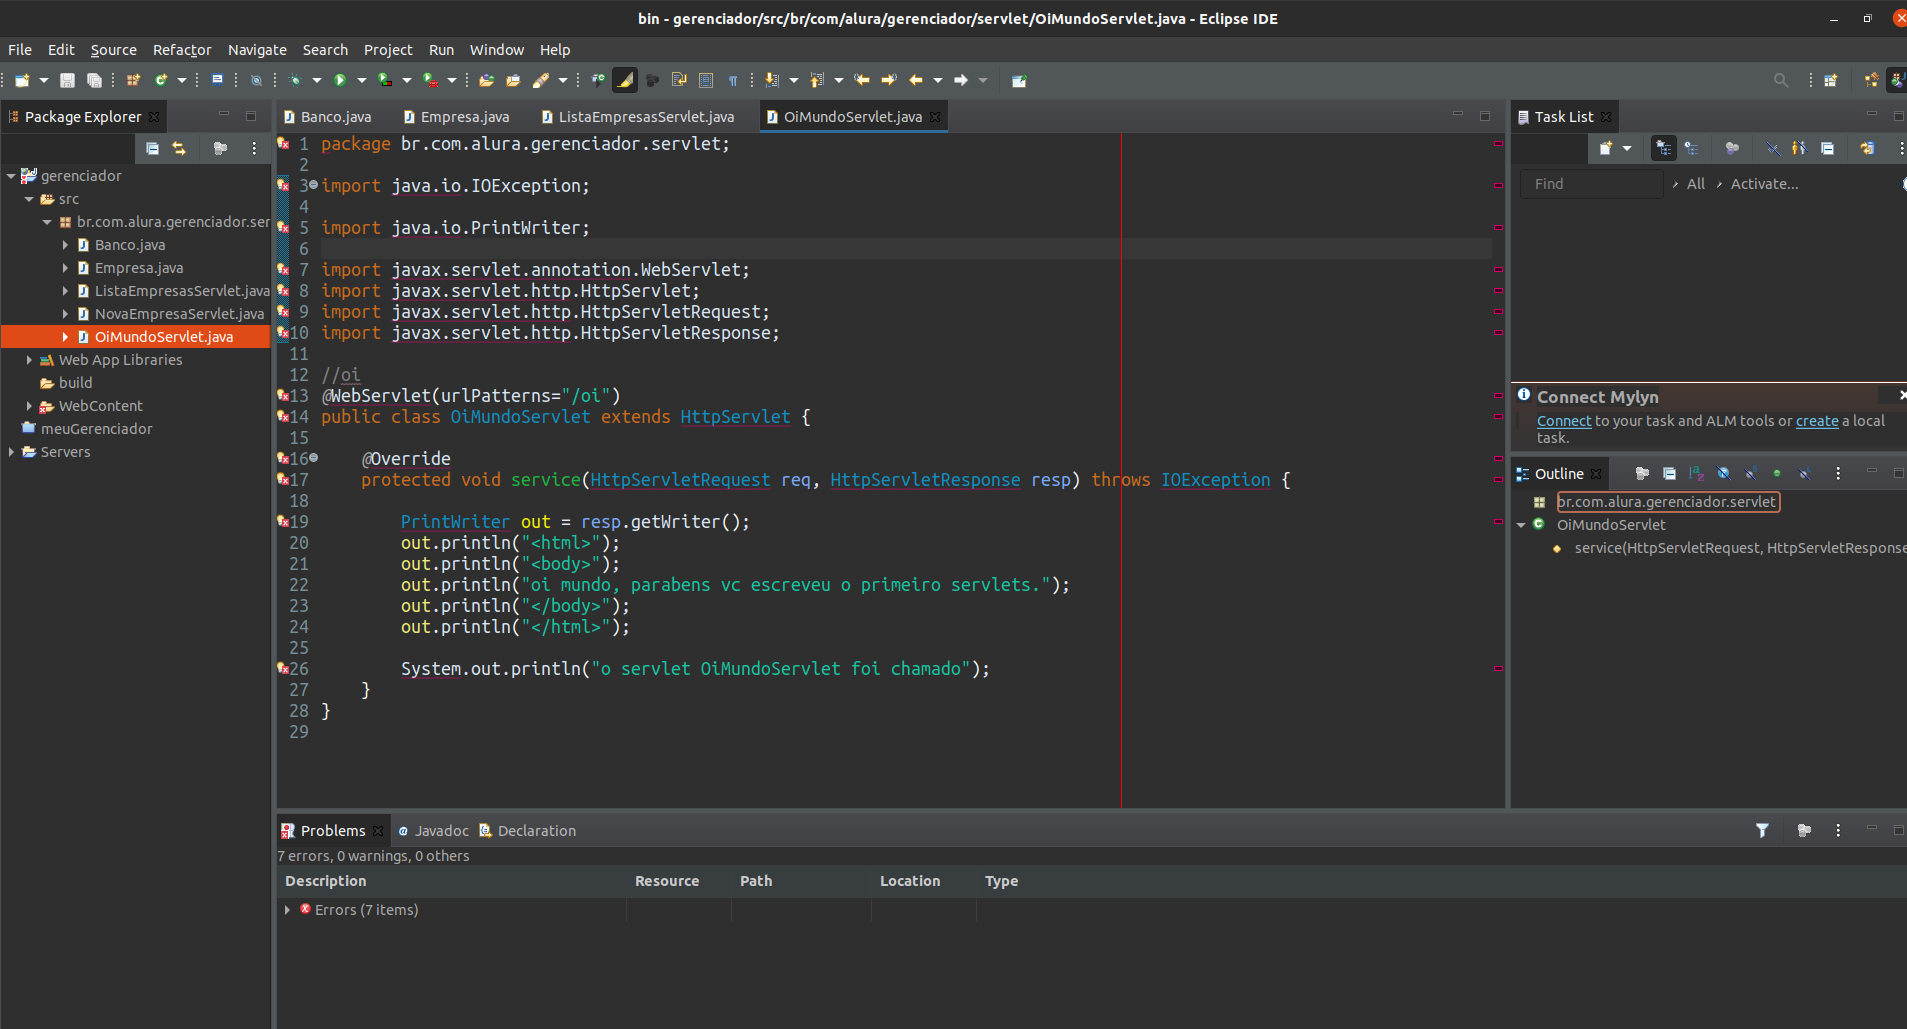Expand Errors (7 items) in Problems view
Viewport: 1907px width, 1029px height.
point(287,910)
